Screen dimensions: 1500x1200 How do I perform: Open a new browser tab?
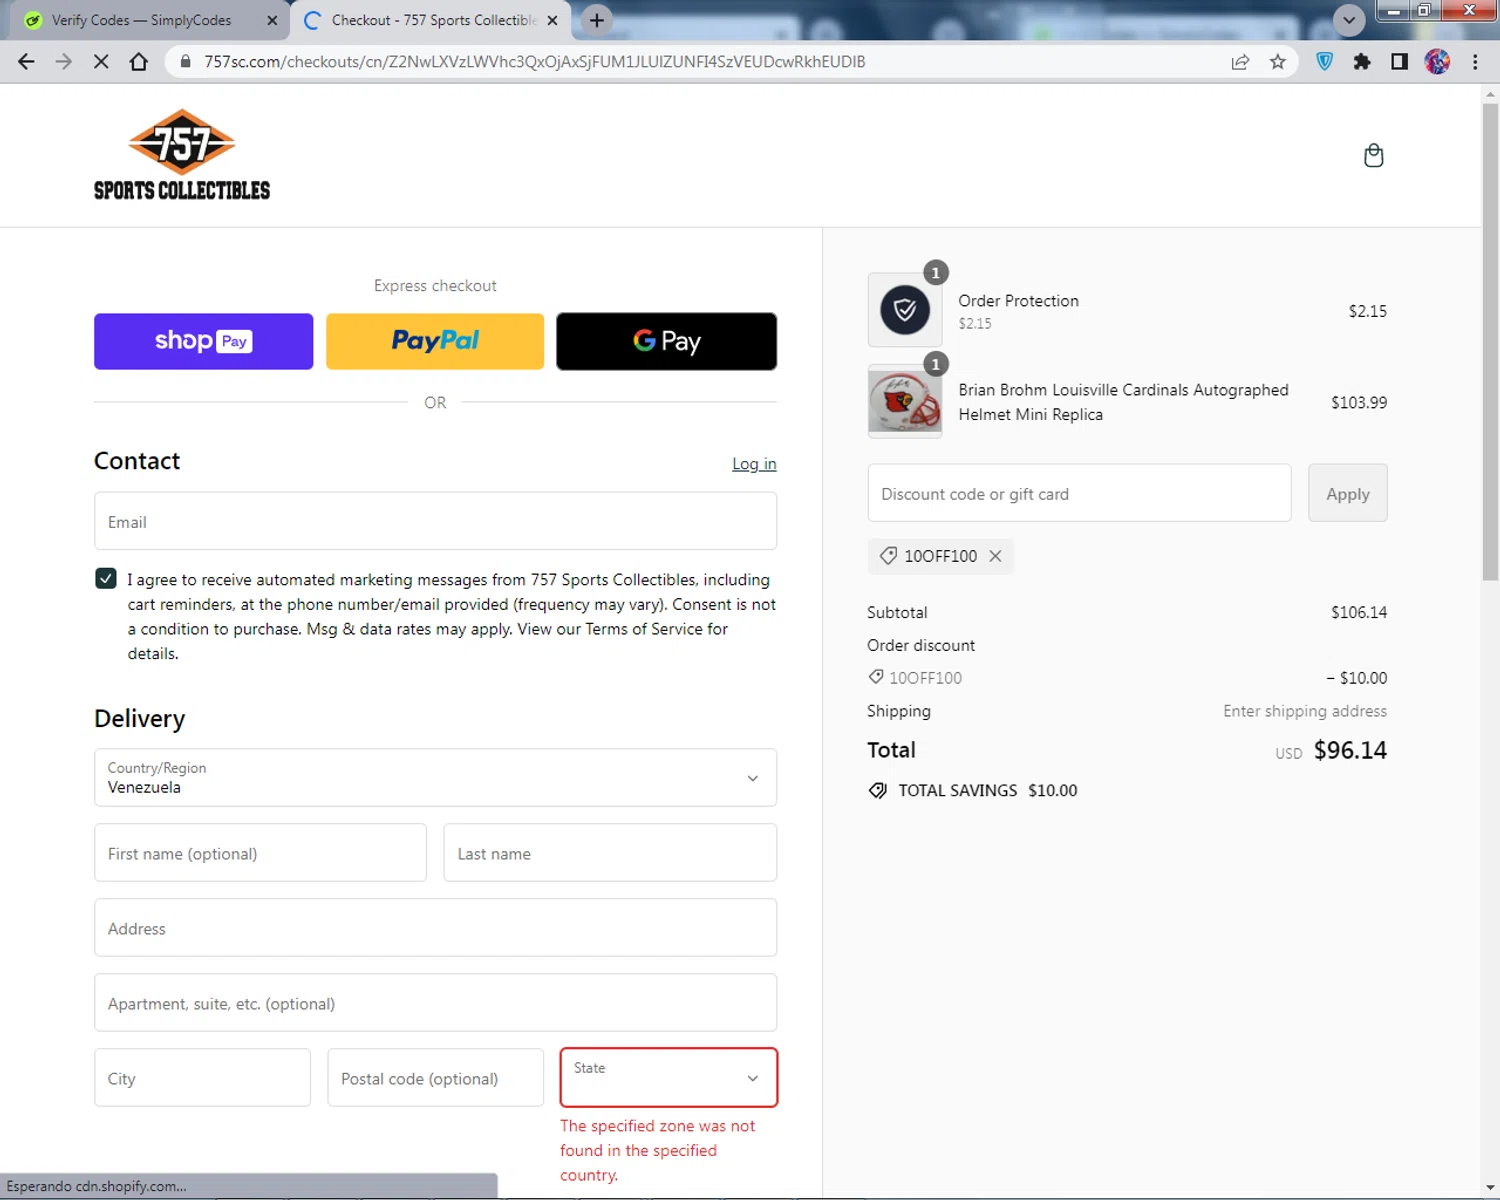(x=597, y=20)
